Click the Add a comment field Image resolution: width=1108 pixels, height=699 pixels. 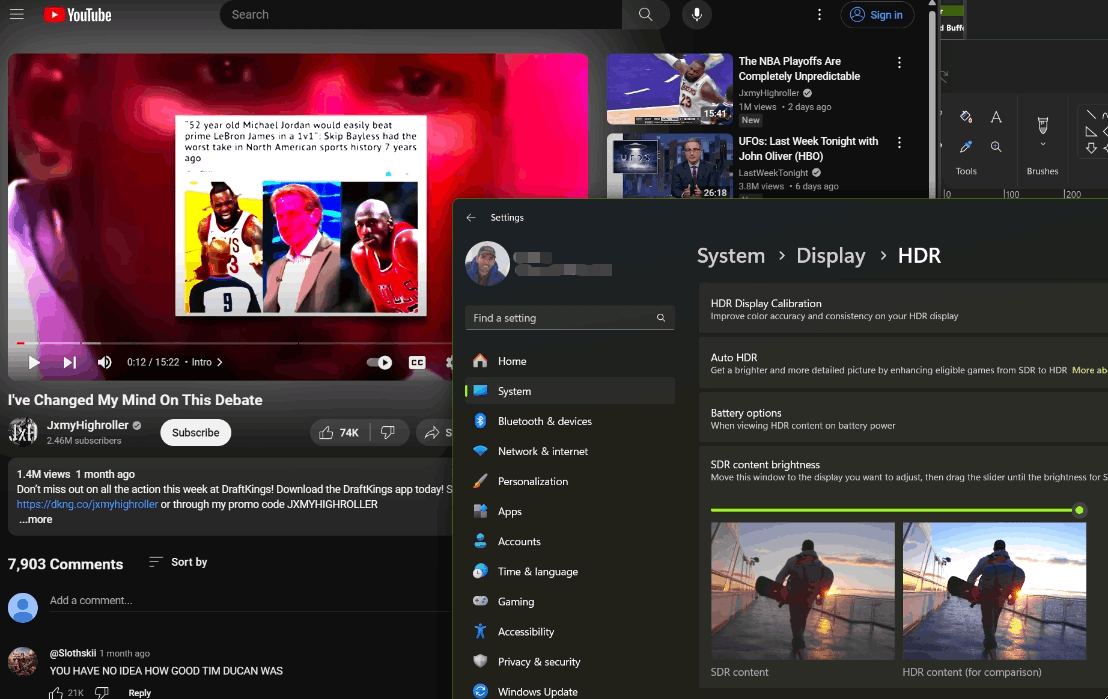[250, 601]
